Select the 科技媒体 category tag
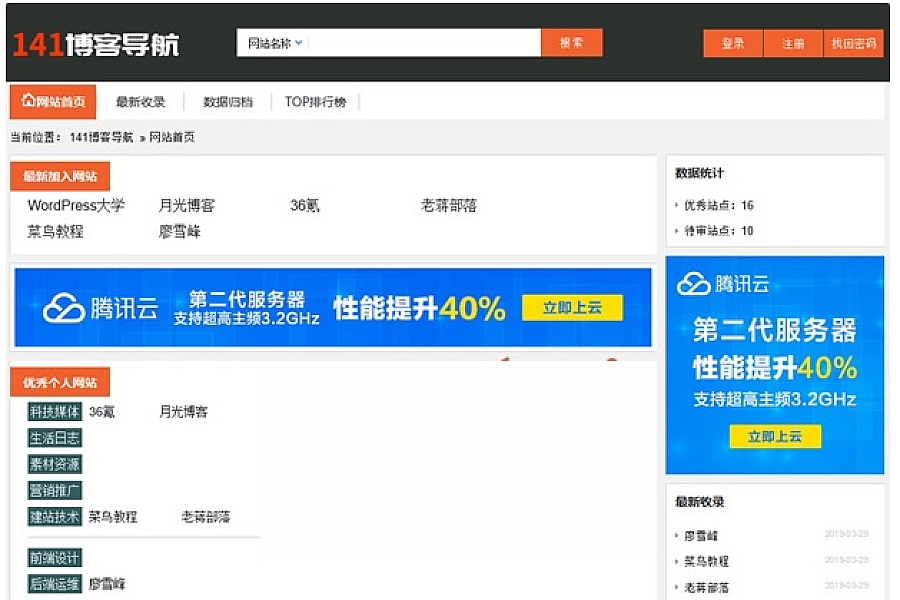Viewport: 900px width, 600px height. 54,412
